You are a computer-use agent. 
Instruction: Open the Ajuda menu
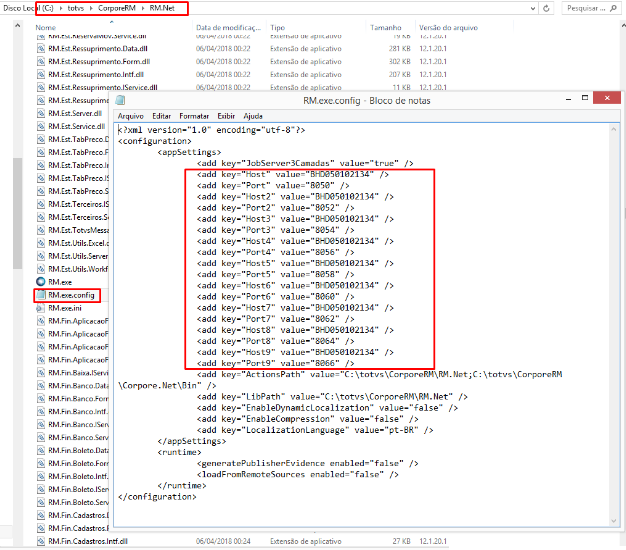point(253,116)
